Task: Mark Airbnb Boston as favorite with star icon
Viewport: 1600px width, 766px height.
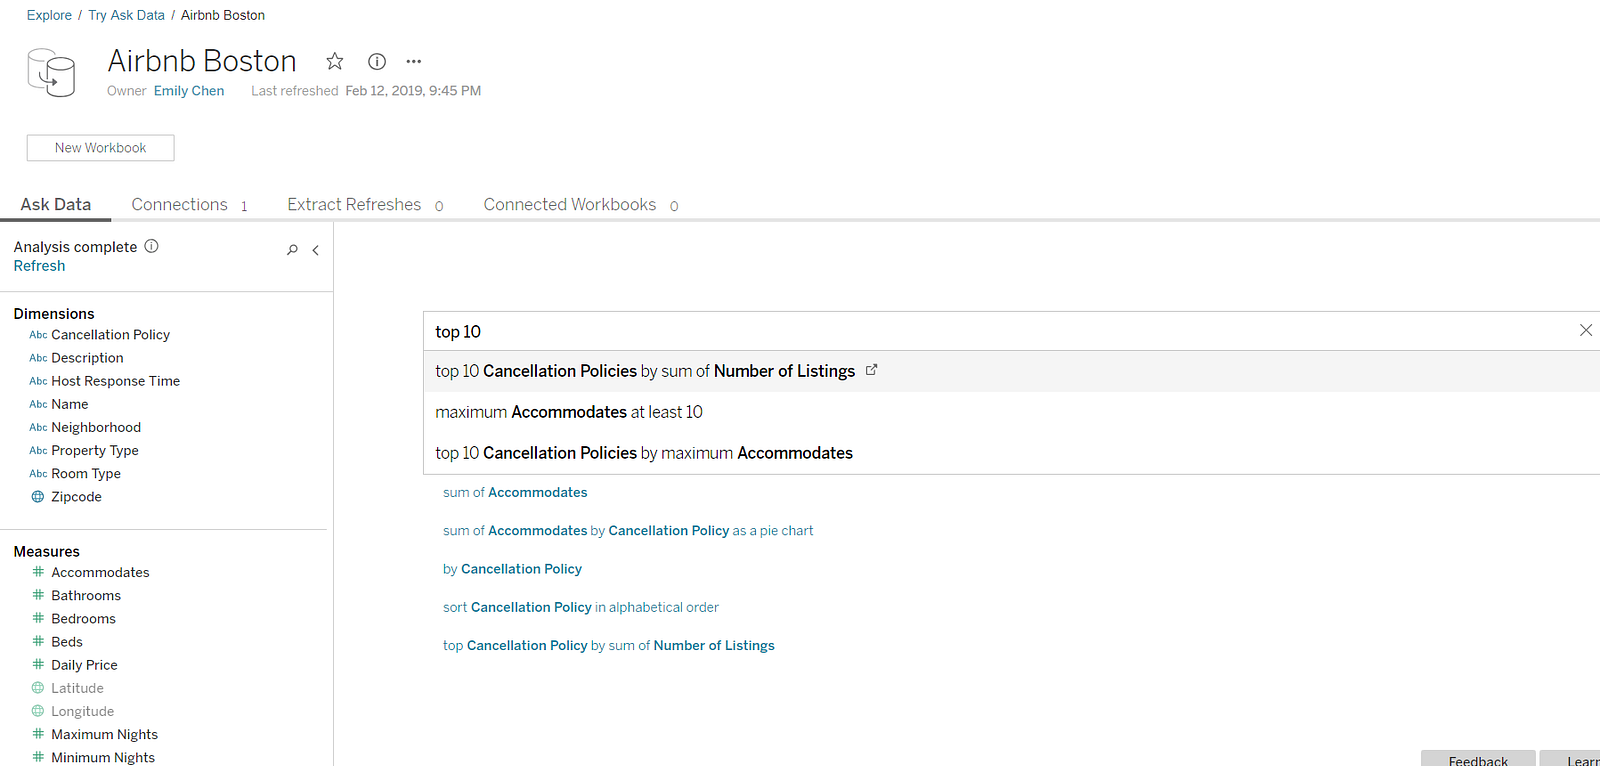Action: [335, 61]
